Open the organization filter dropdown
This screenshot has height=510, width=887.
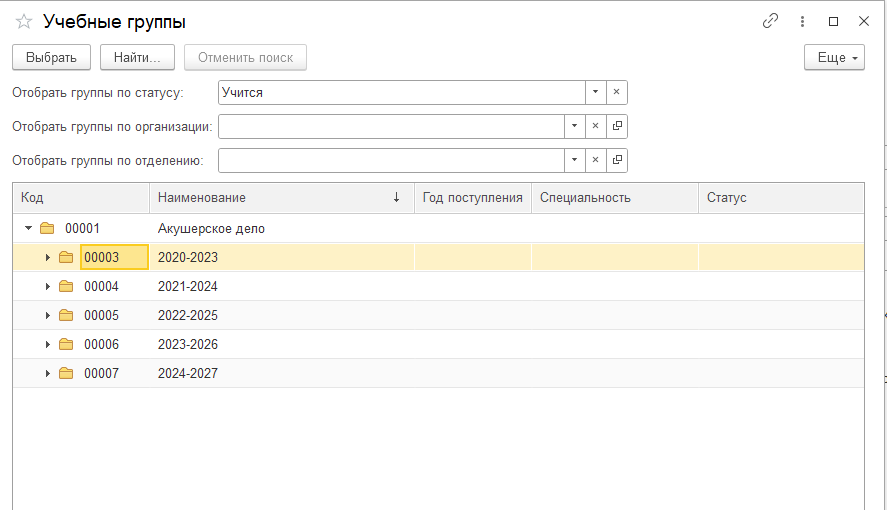(x=574, y=126)
